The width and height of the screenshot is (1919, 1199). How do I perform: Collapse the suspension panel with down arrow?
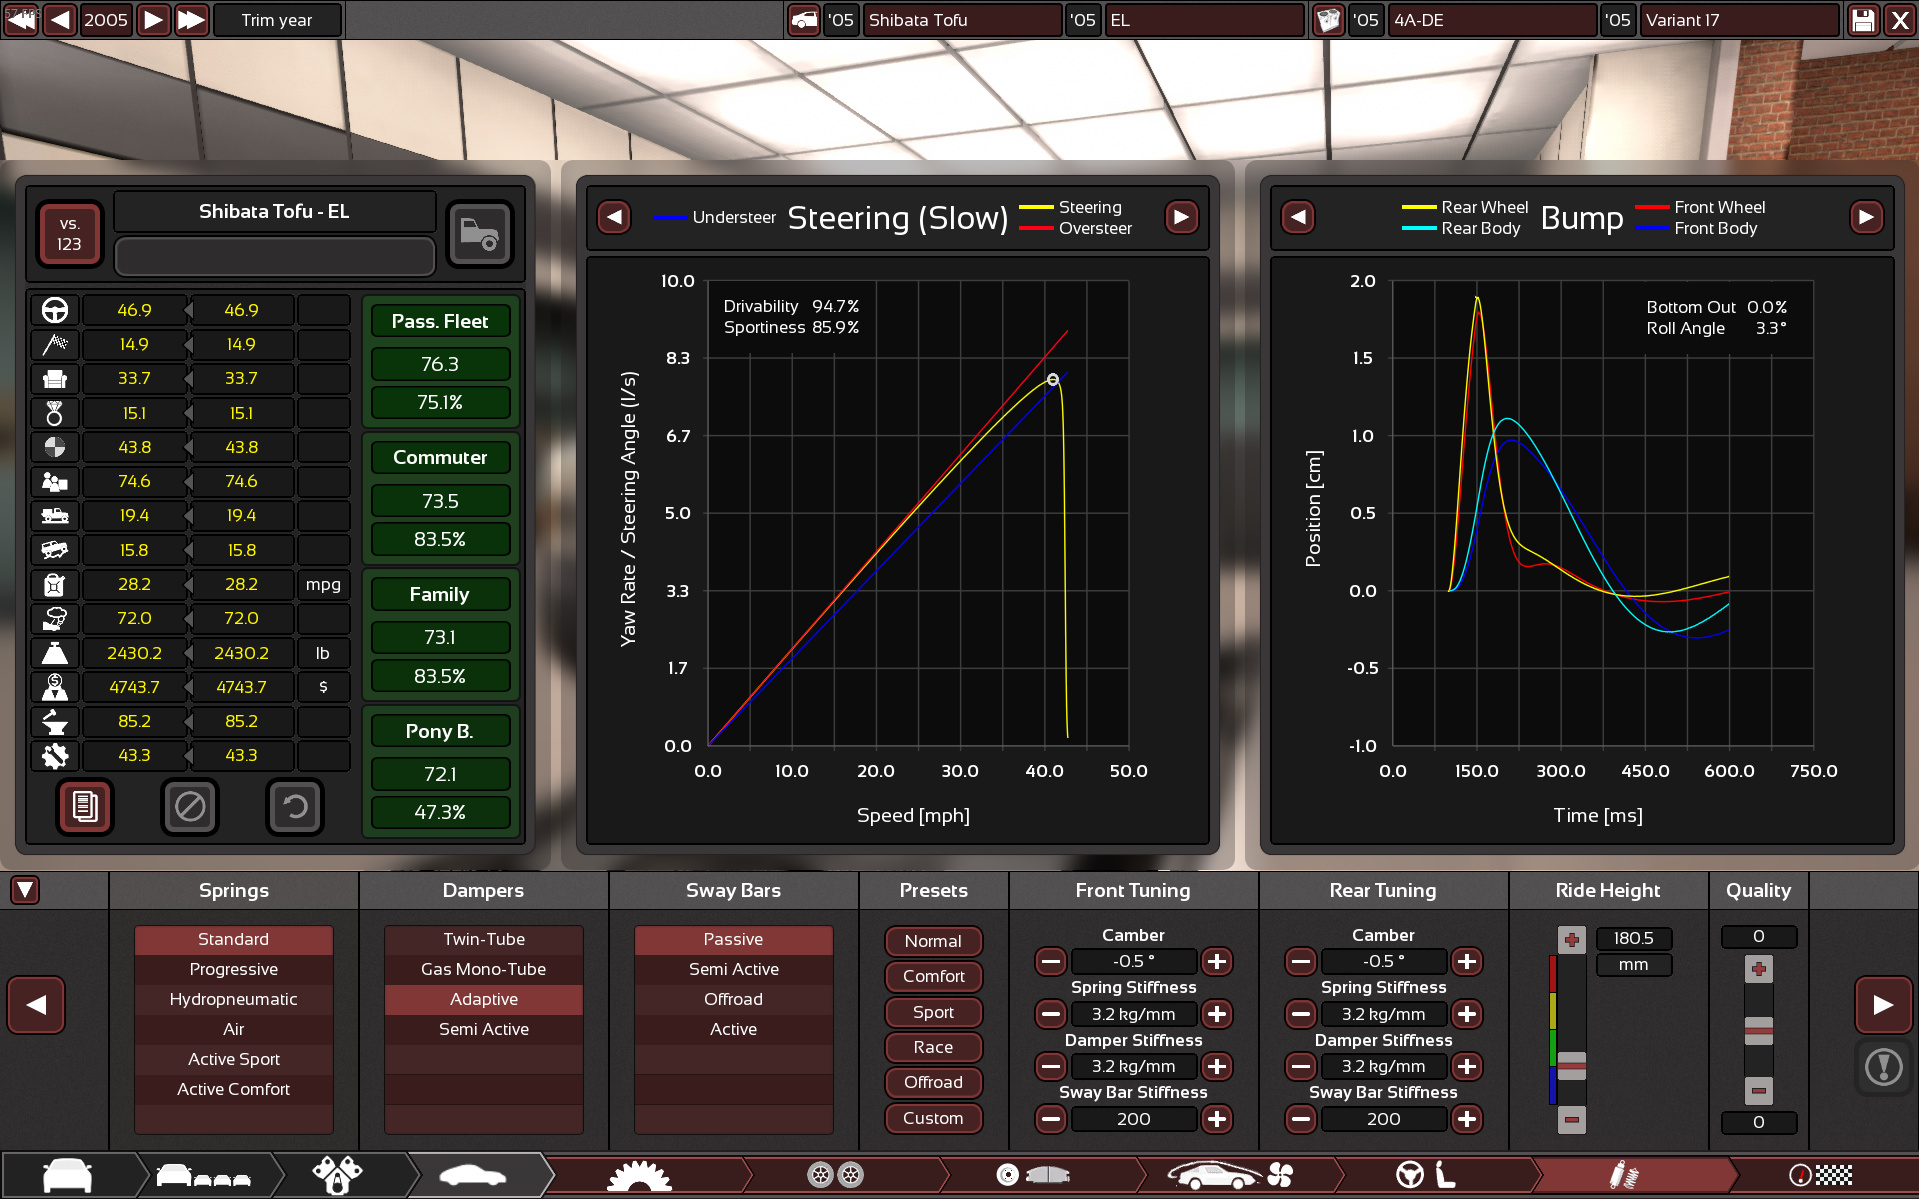[x=25, y=890]
